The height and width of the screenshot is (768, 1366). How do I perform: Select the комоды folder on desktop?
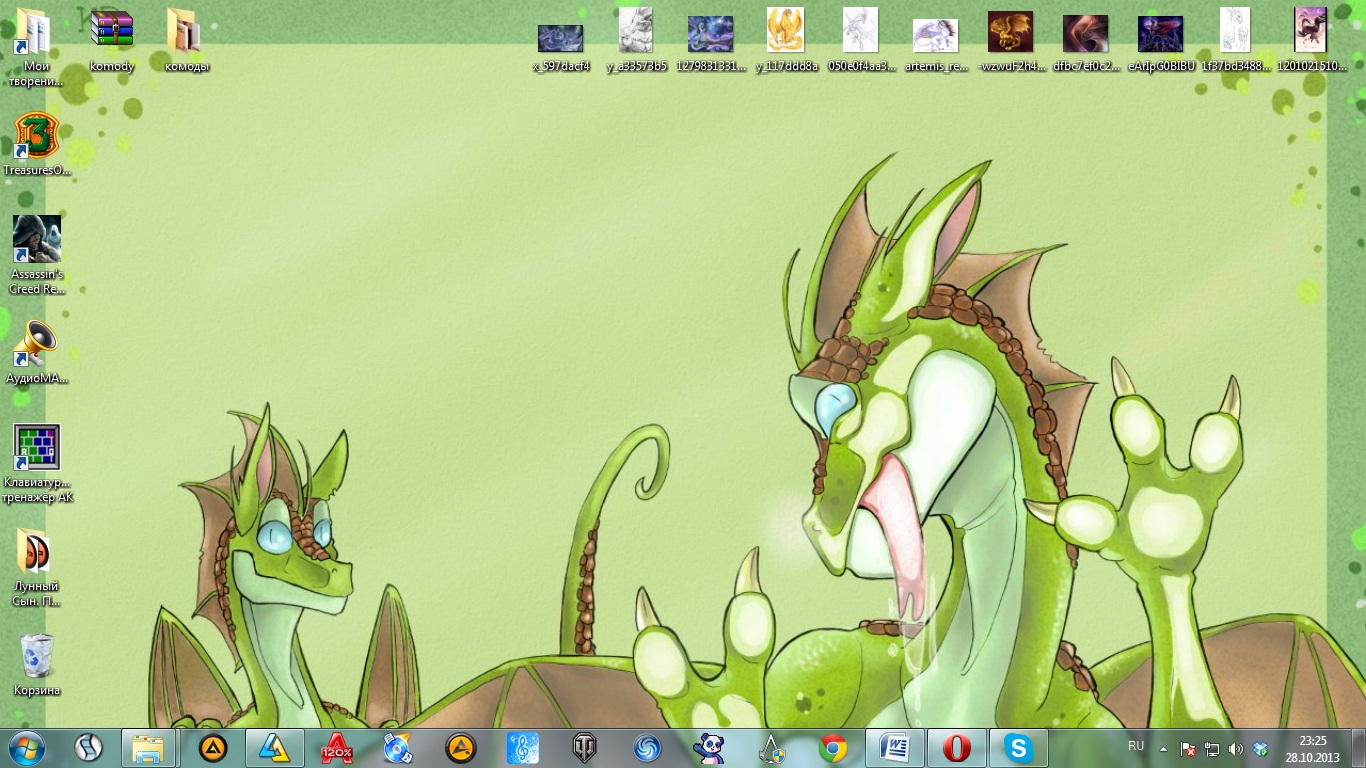(x=187, y=41)
